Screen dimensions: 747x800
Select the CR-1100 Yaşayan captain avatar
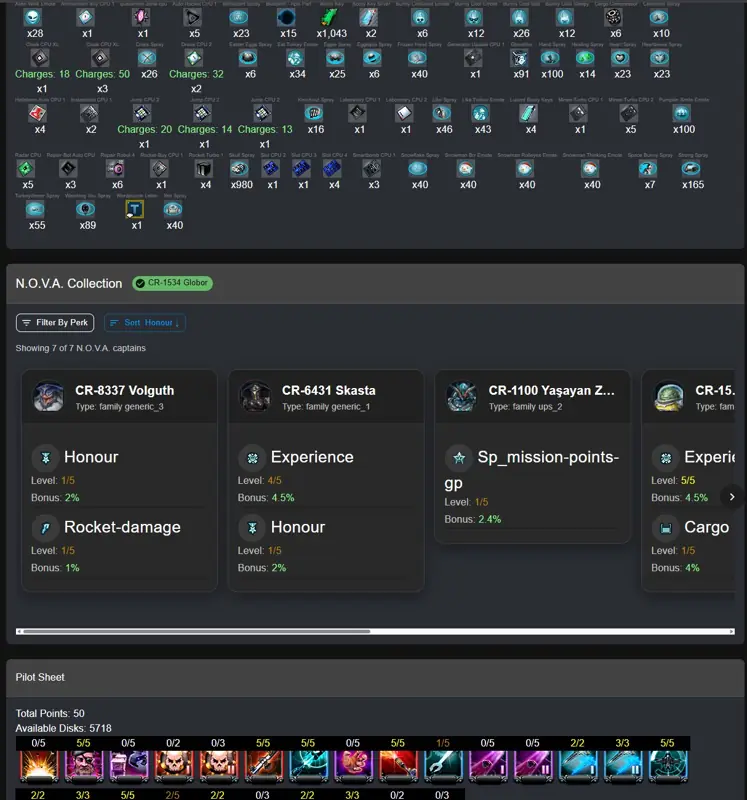click(462, 396)
